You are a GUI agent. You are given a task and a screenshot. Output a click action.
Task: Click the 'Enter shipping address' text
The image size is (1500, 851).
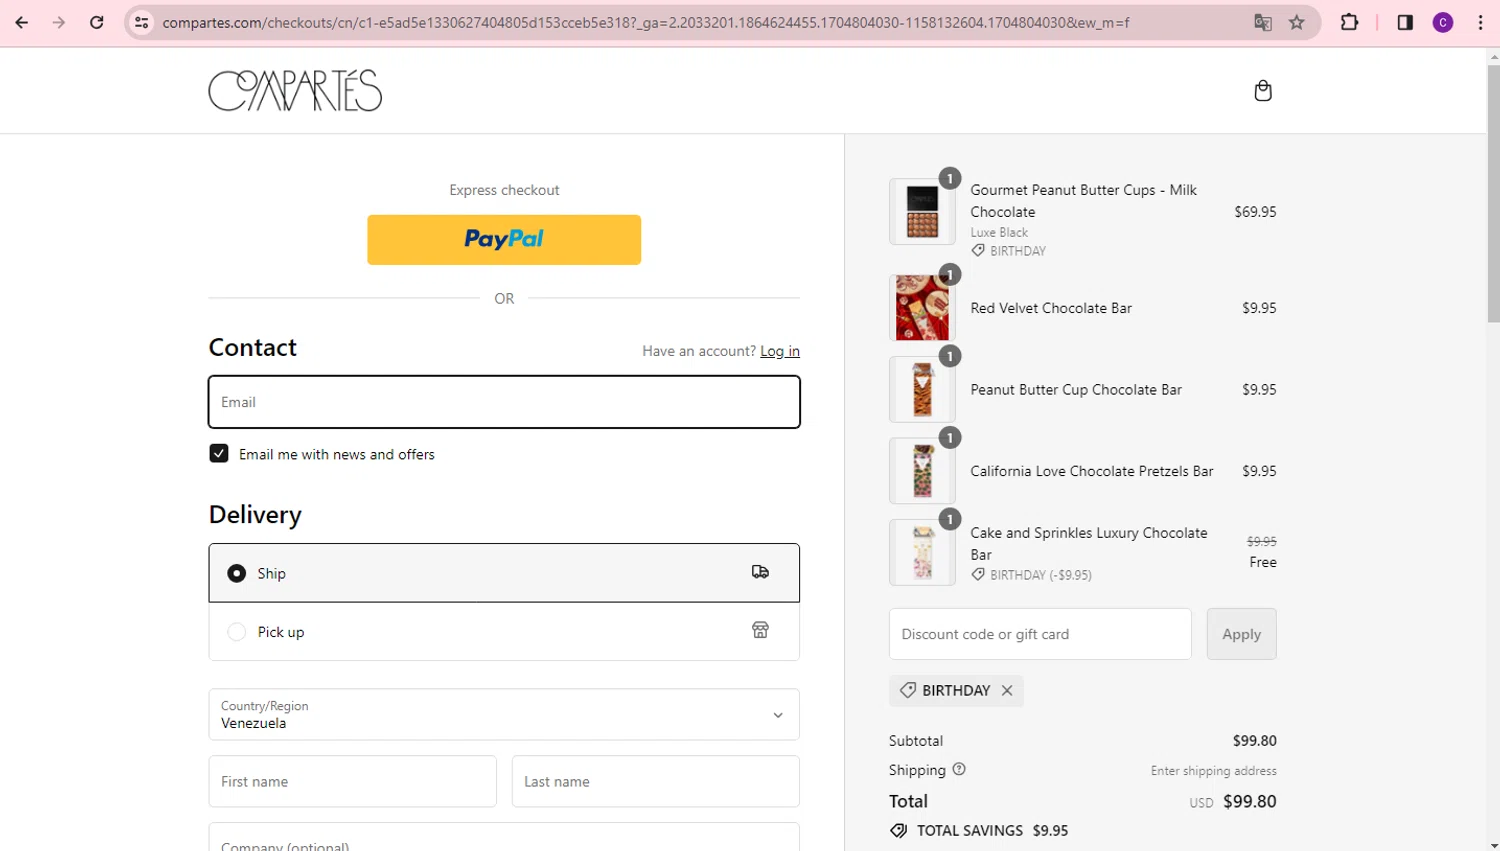pyautogui.click(x=1213, y=771)
